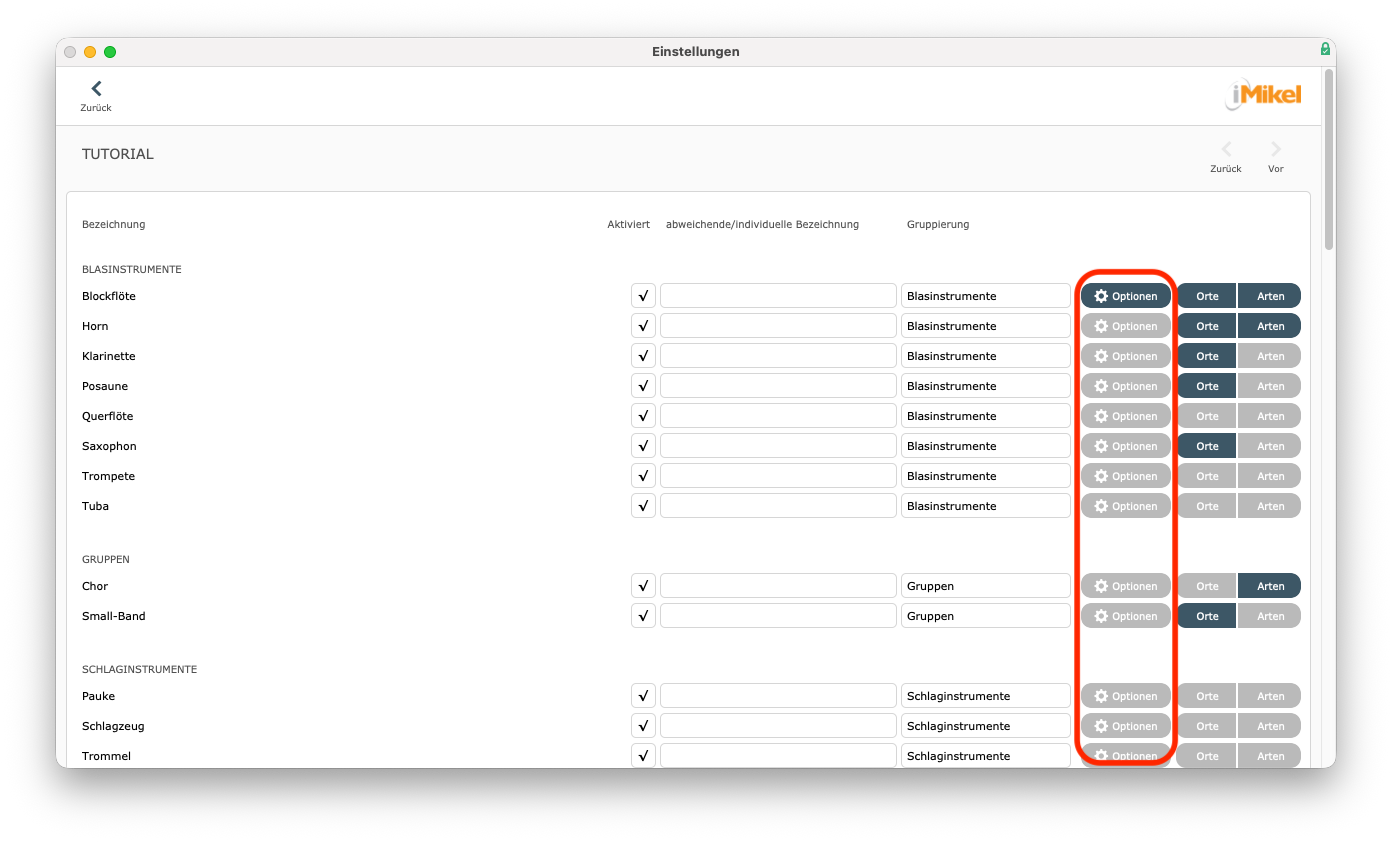Screen dimensions: 1392x842
Task: Open Optionen gear for Chor
Action: click(x=1125, y=586)
